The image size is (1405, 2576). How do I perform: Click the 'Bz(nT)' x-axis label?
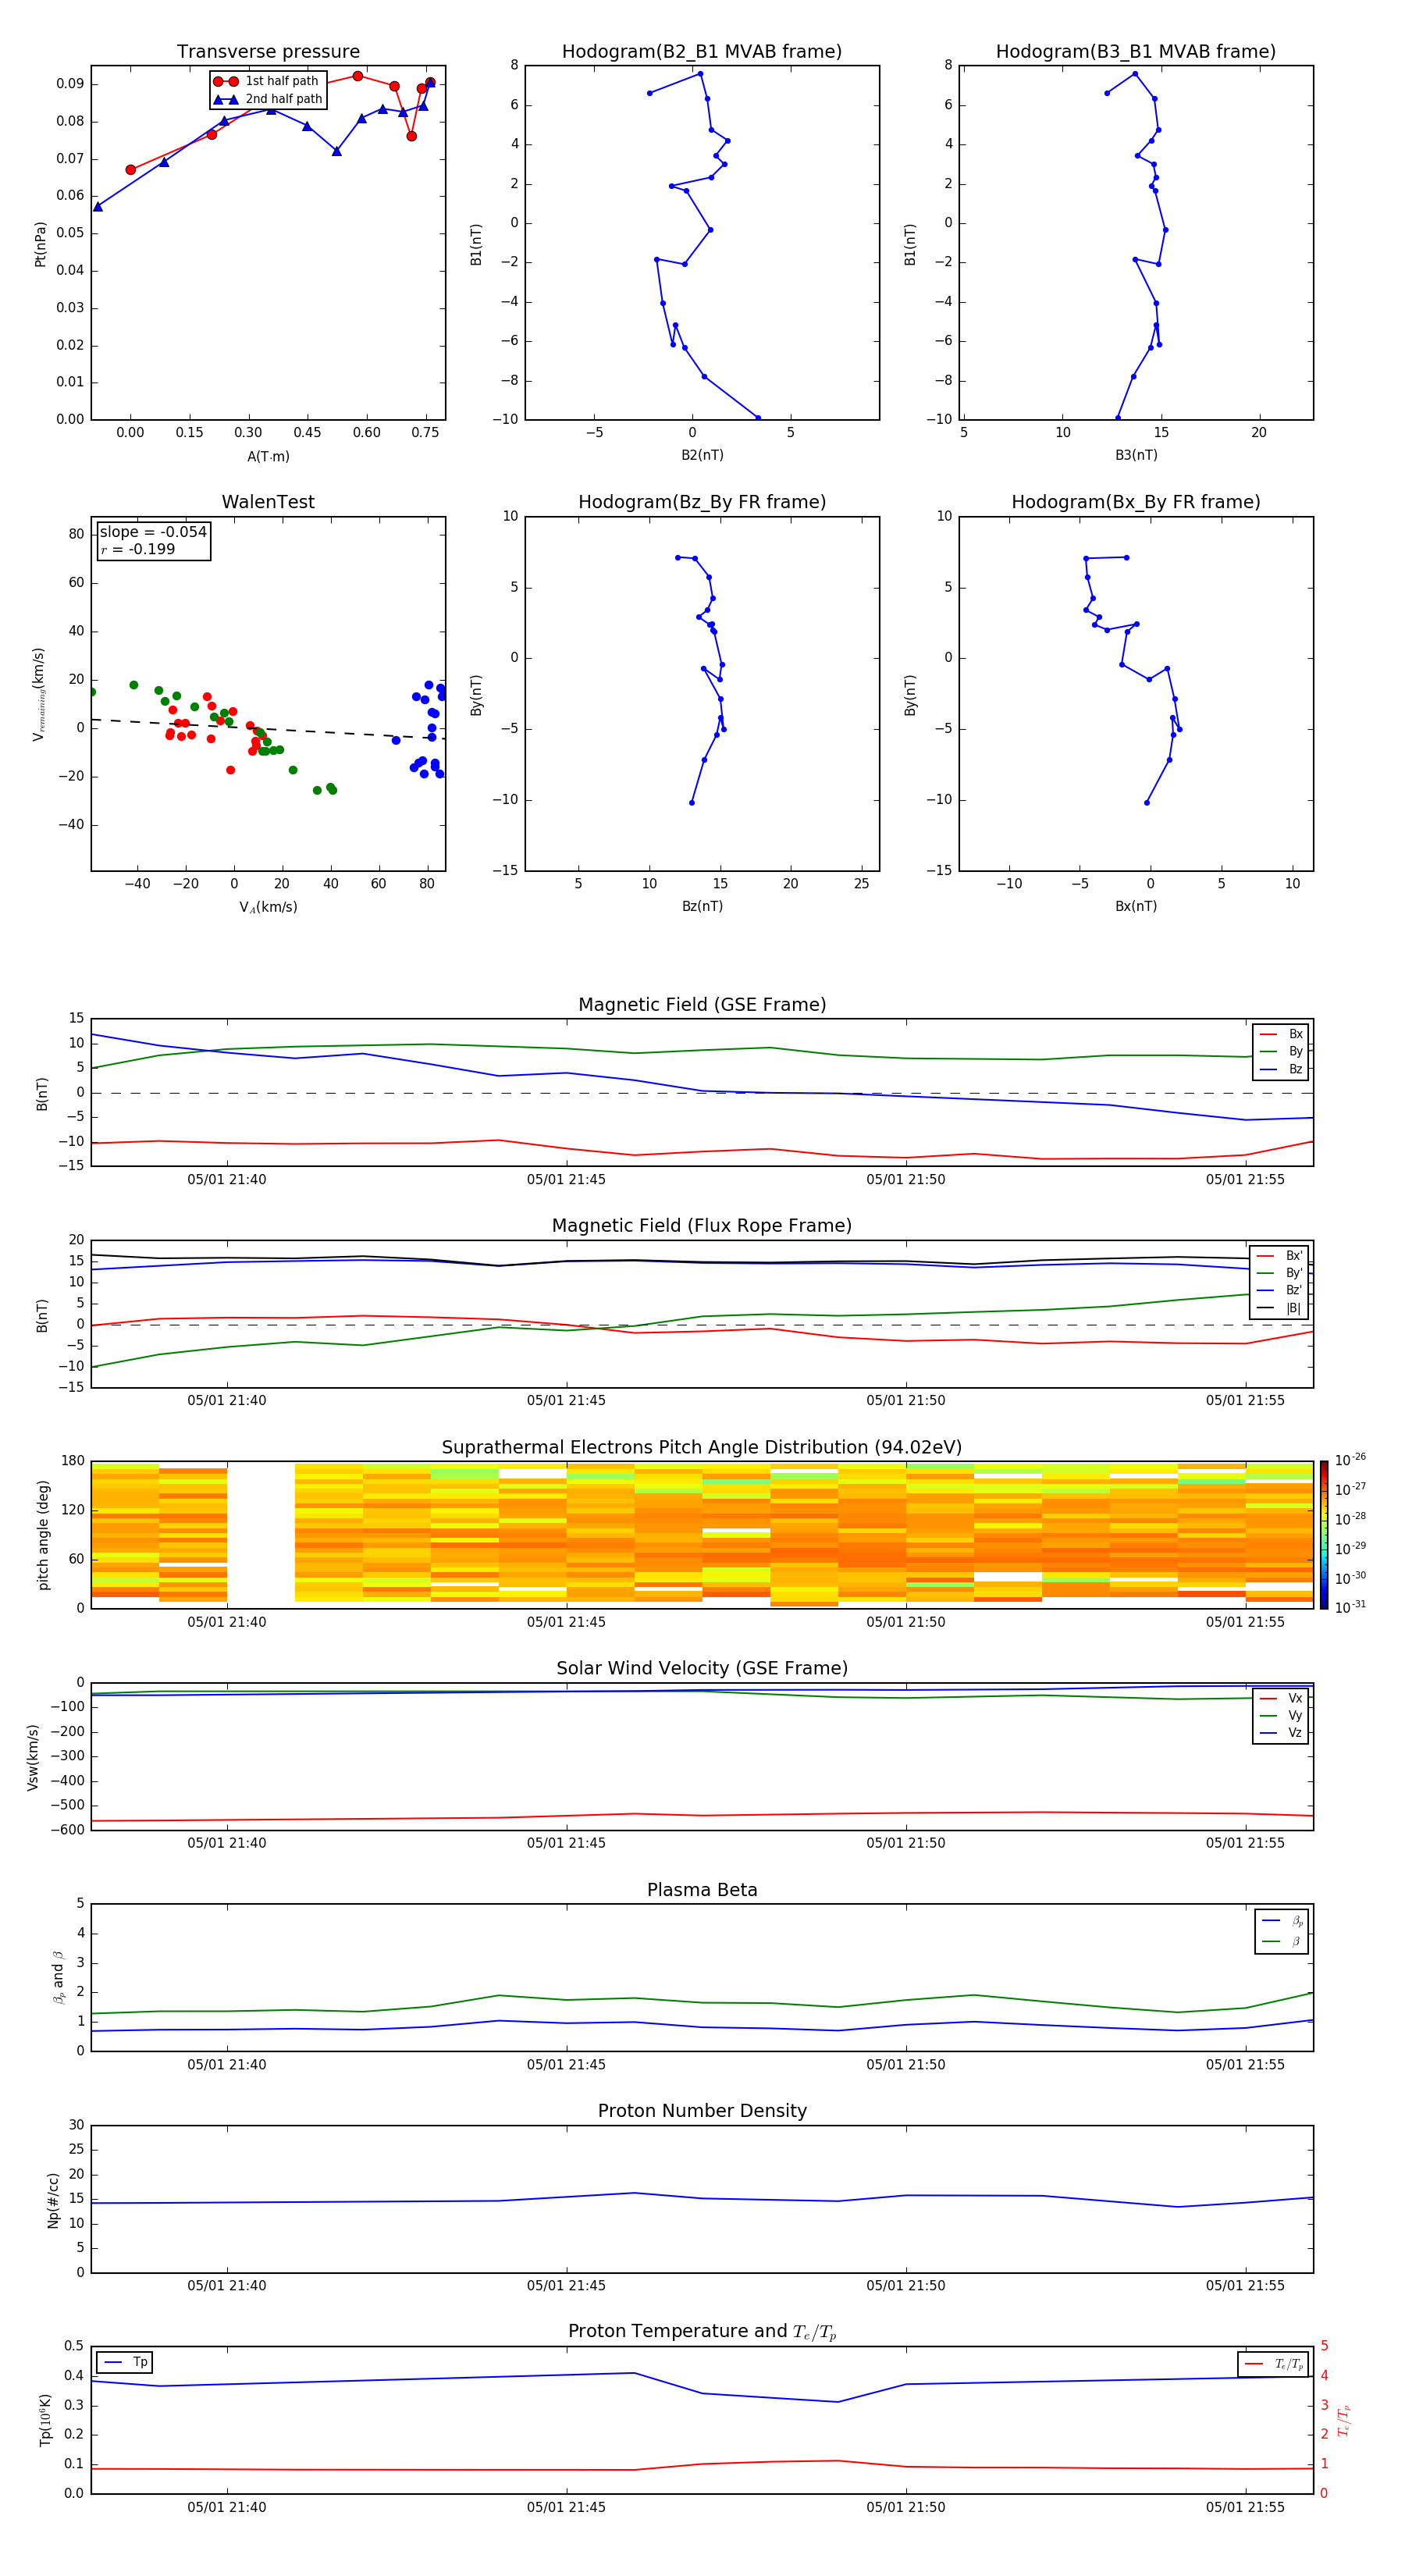pos(702,906)
